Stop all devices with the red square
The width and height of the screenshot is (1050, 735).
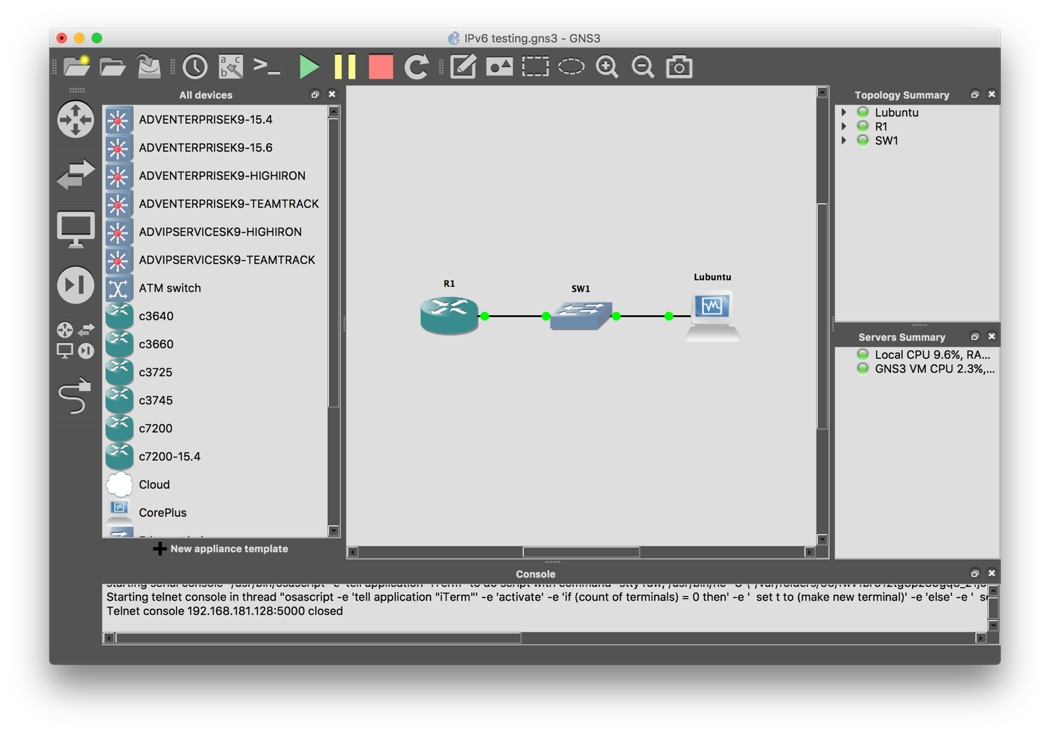380,66
